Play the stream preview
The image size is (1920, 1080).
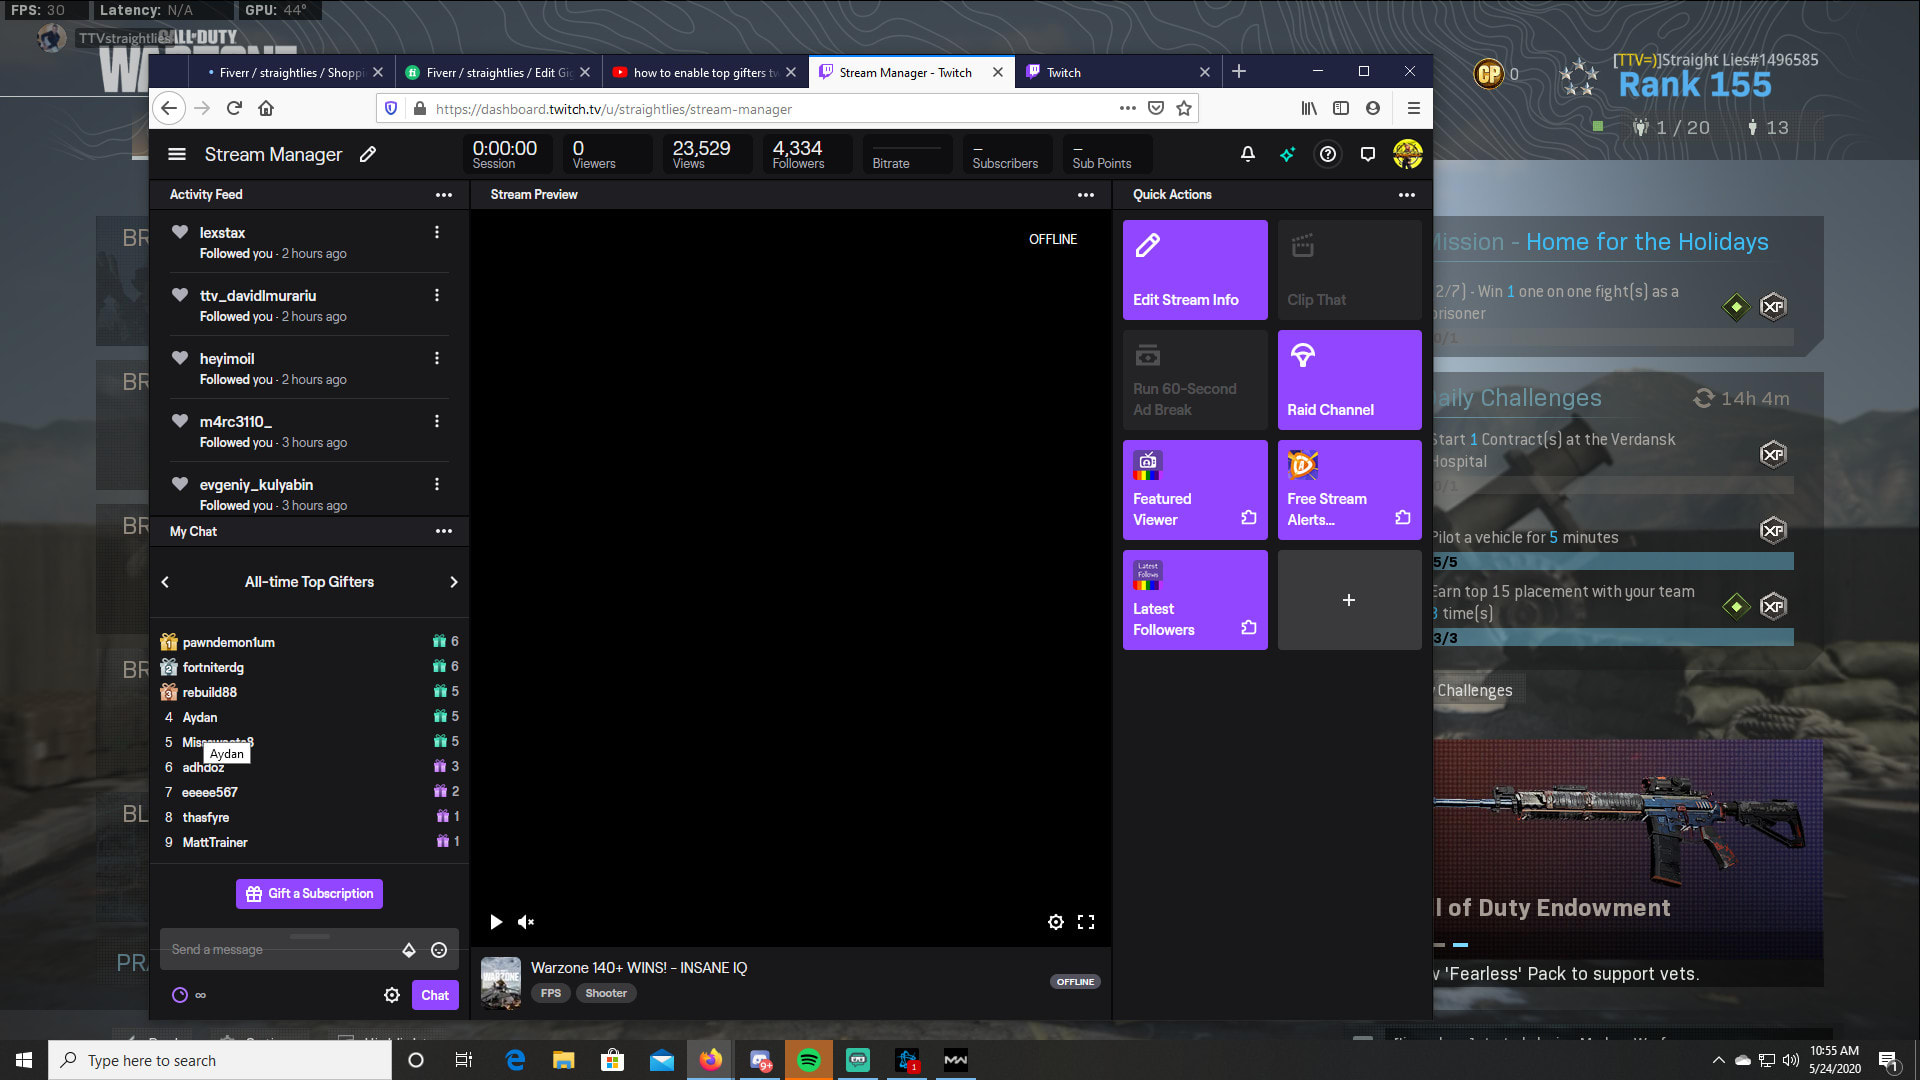pos(496,922)
